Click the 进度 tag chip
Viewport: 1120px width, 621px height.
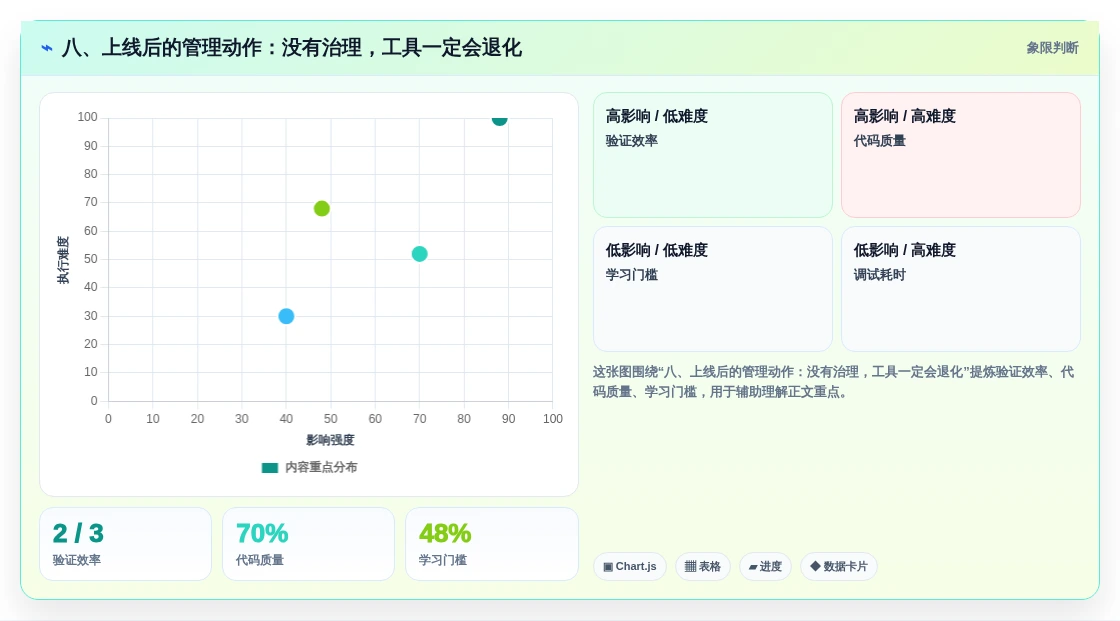(x=765, y=566)
